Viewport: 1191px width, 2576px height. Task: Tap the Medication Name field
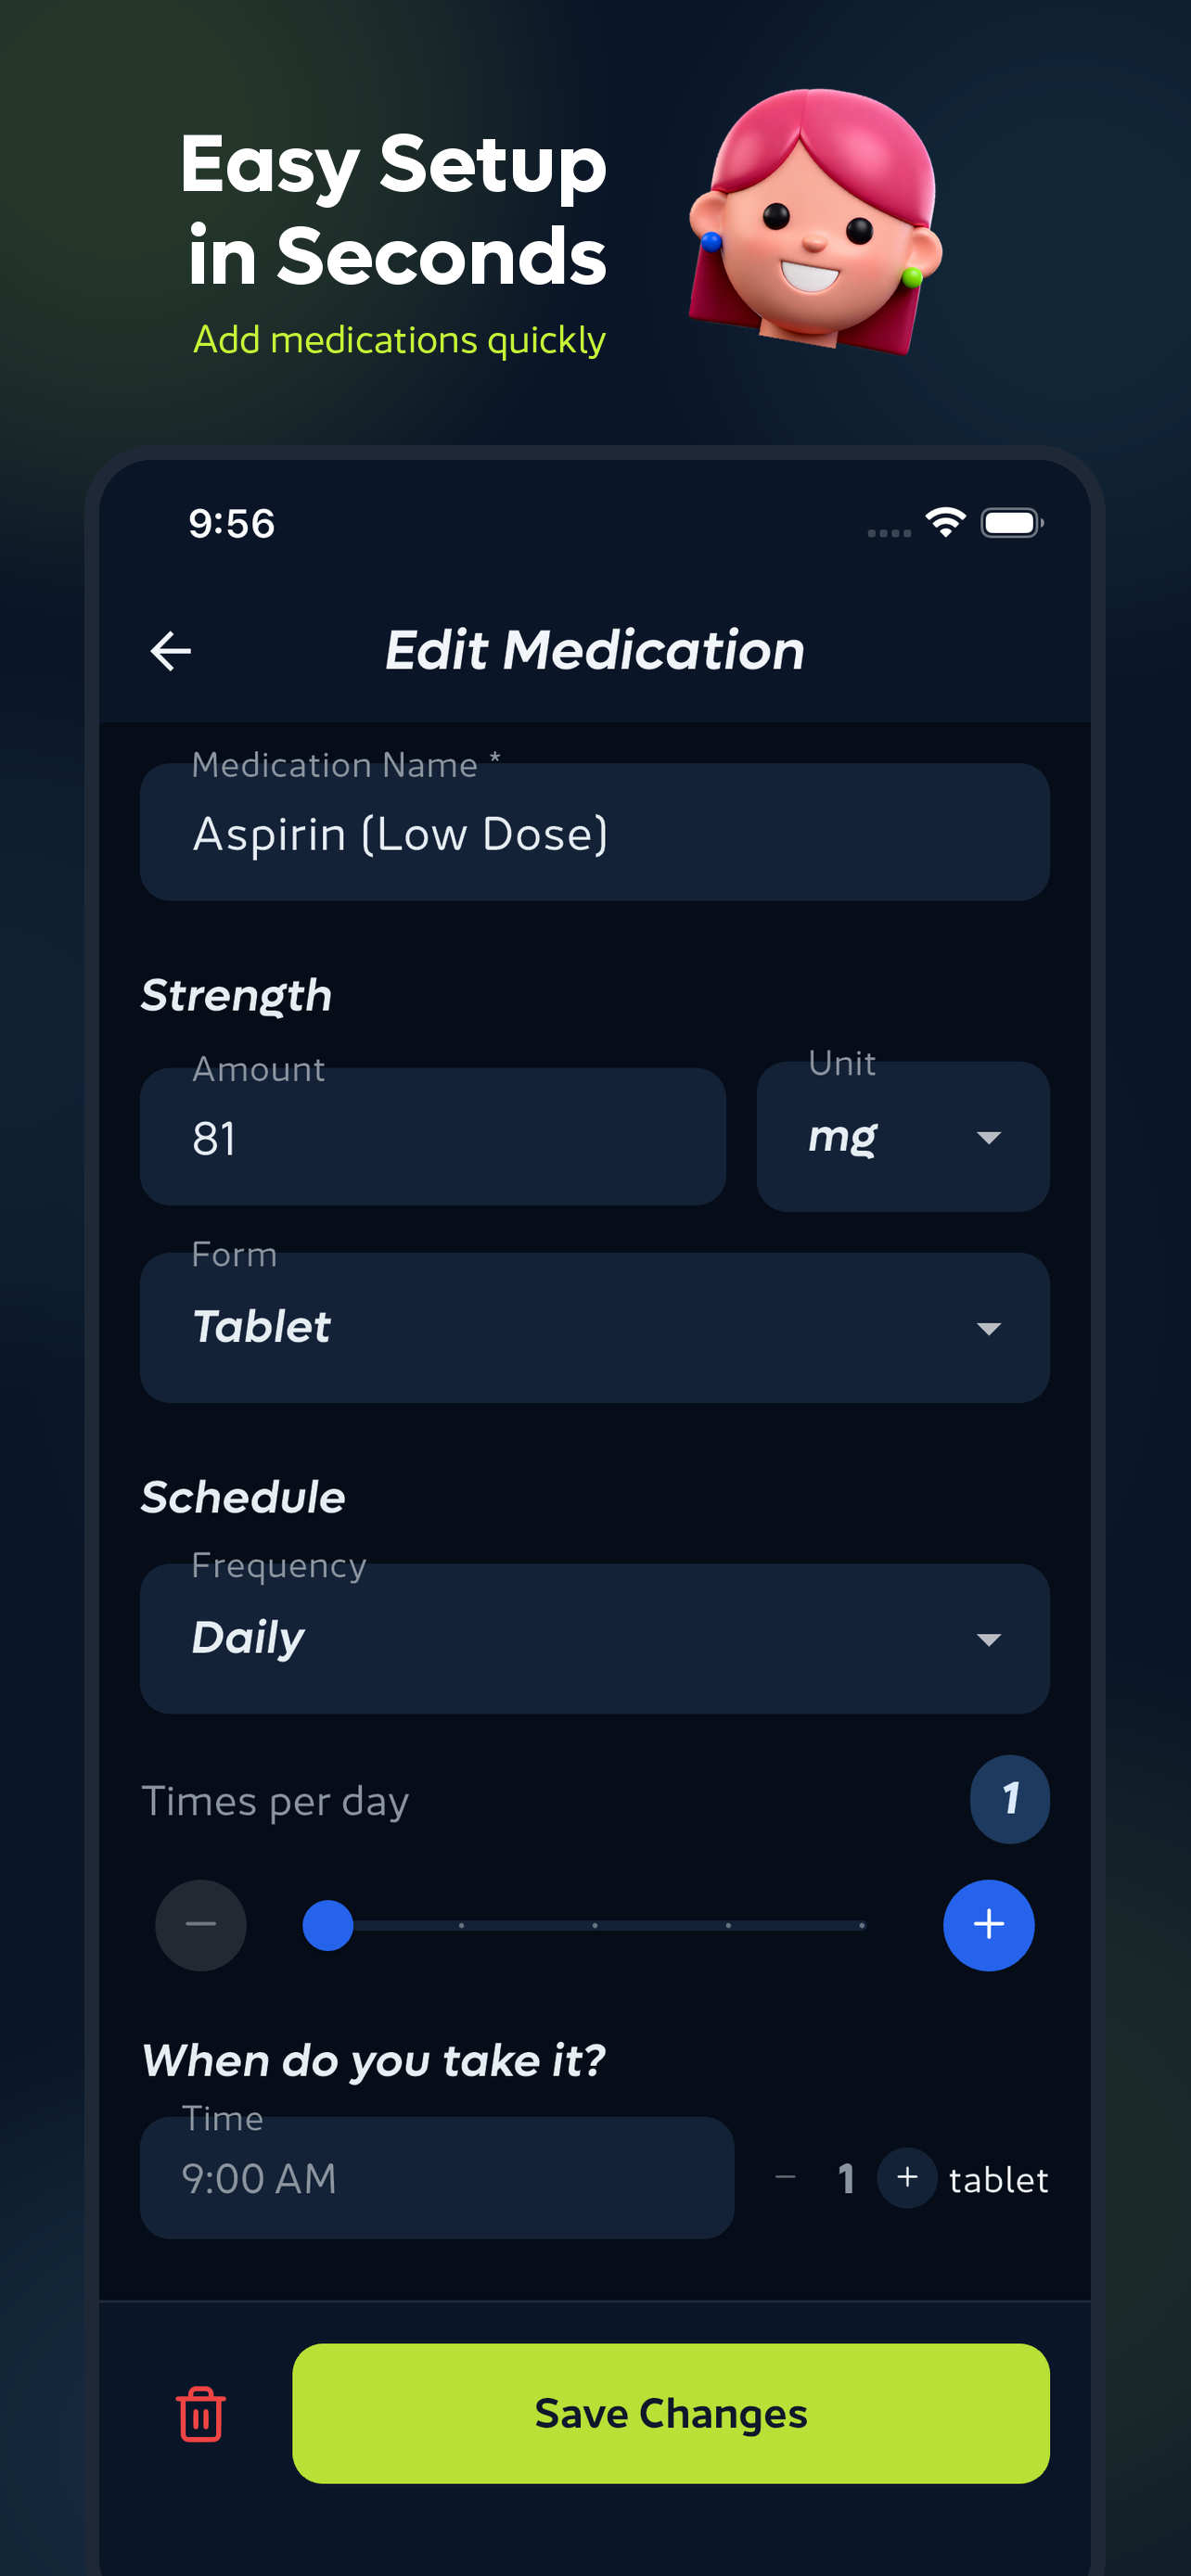pos(594,833)
